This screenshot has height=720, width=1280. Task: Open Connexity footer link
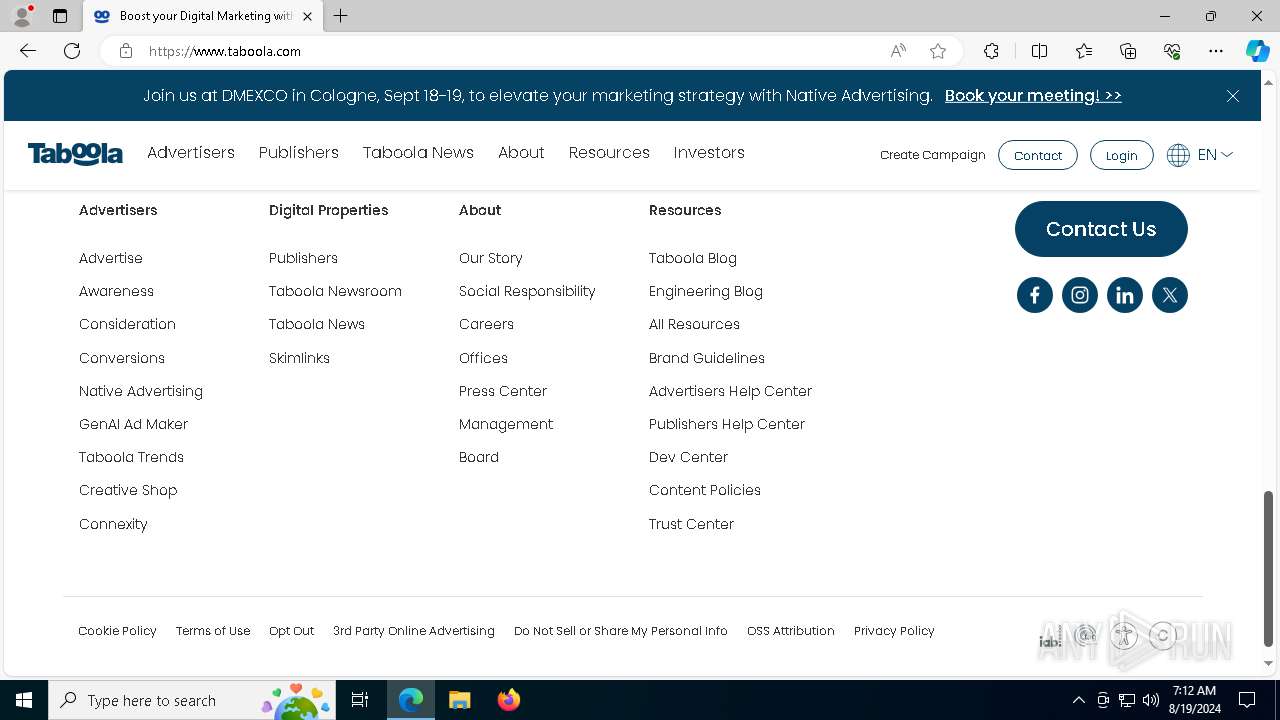tap(113, 524)
